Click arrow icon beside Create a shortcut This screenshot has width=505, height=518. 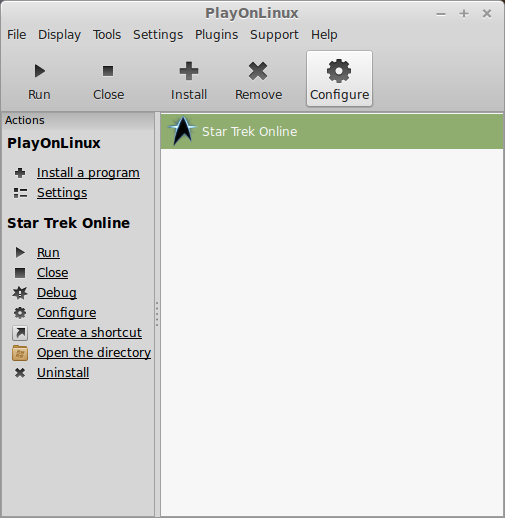pyautogui.click(x=20, y=333)
